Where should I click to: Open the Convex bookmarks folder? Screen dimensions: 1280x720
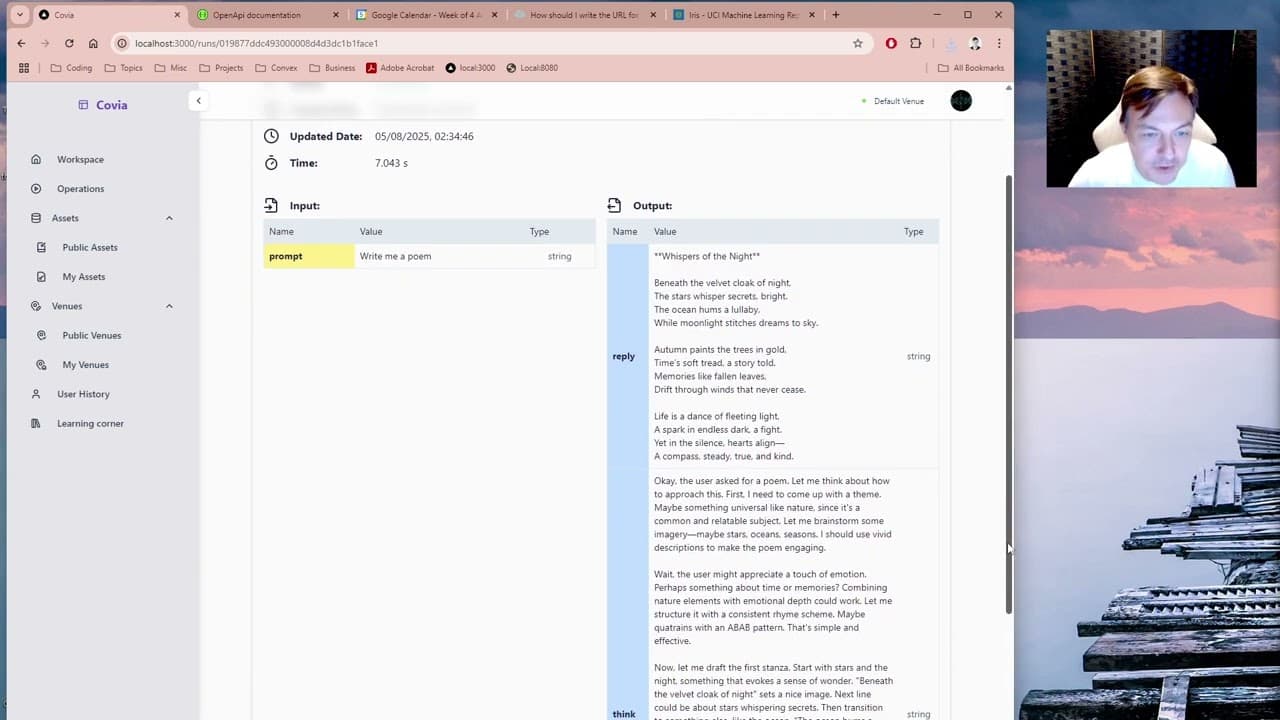(x=276, y=68)
